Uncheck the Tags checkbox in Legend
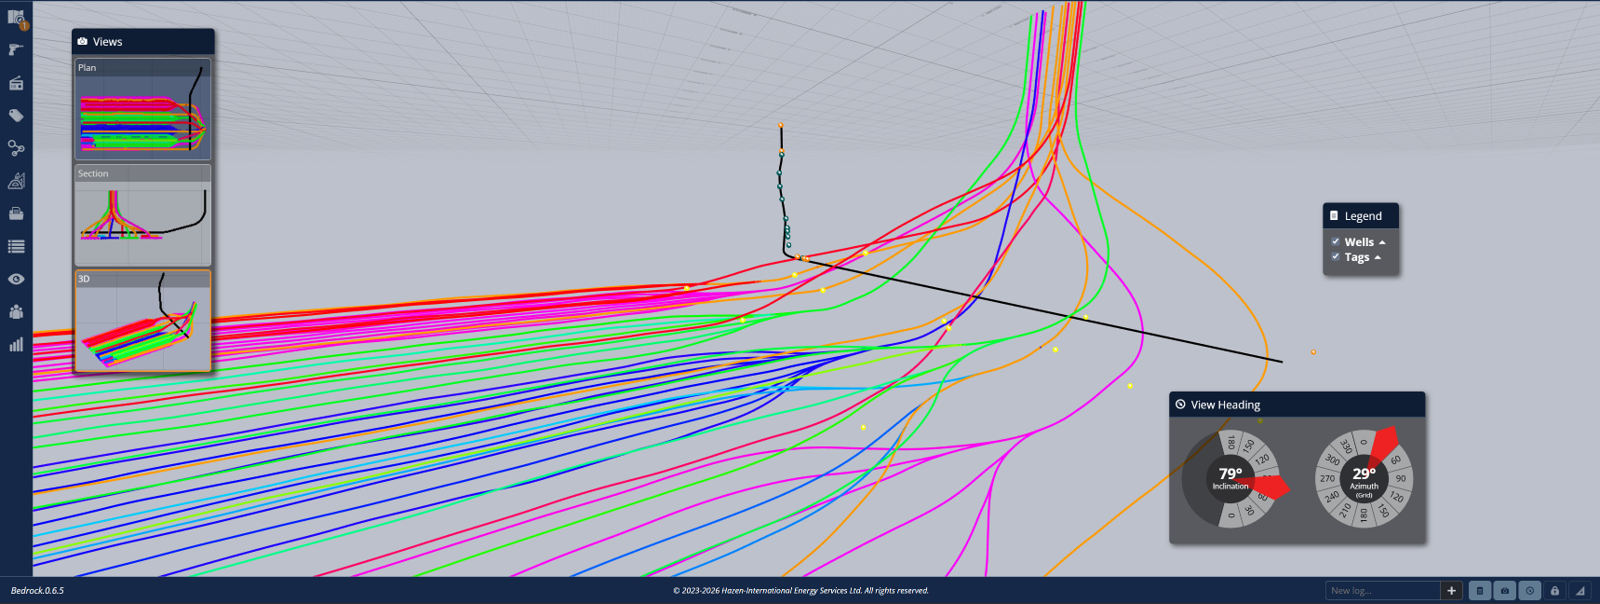The image size is (1600, 604). coord(1335,256)
